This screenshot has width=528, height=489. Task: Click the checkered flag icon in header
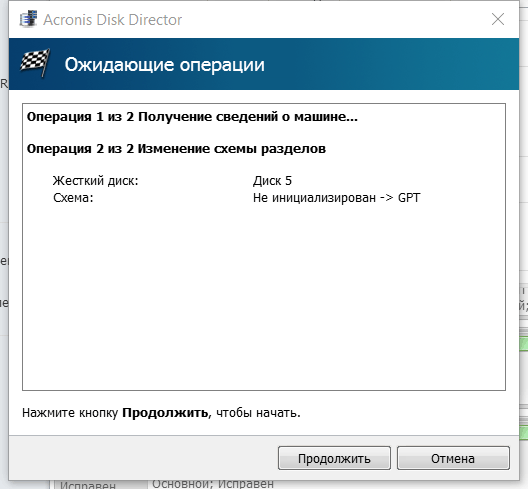coord(35,63)
